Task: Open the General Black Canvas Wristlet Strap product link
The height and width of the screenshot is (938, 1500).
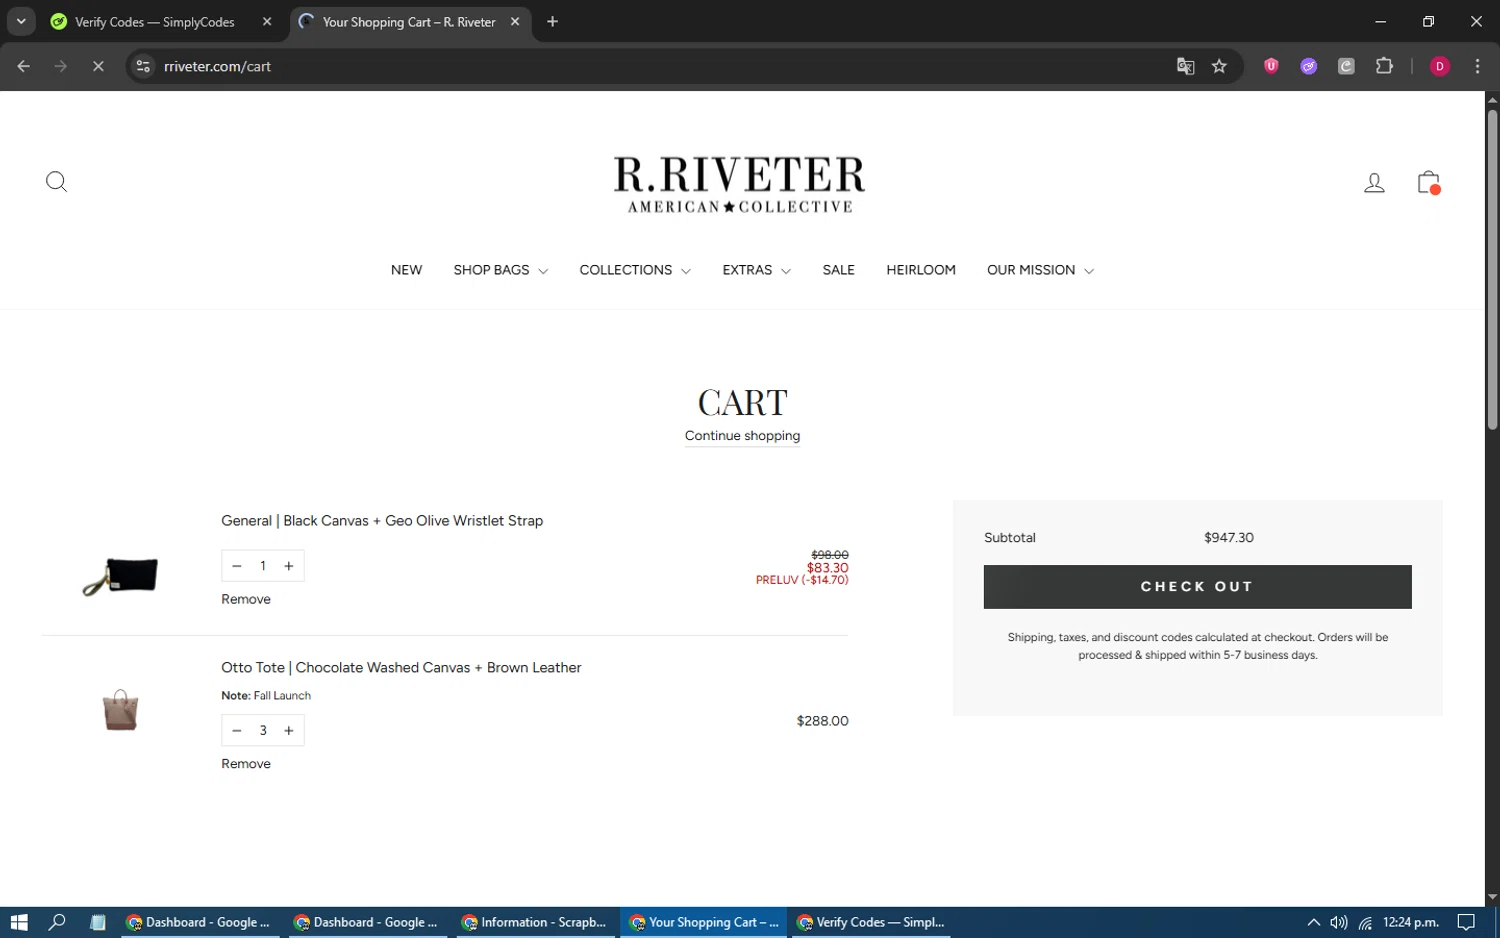Action: pyautogui.click(x=382, y=521)
